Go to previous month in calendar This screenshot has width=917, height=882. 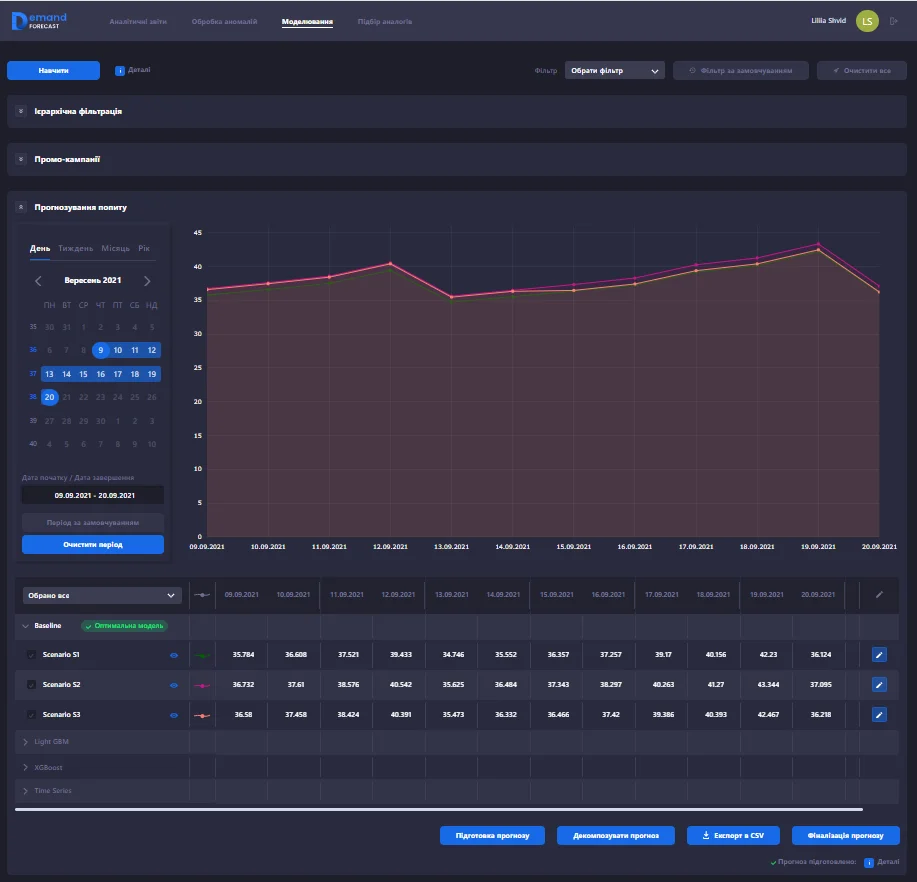click(39, 281)
